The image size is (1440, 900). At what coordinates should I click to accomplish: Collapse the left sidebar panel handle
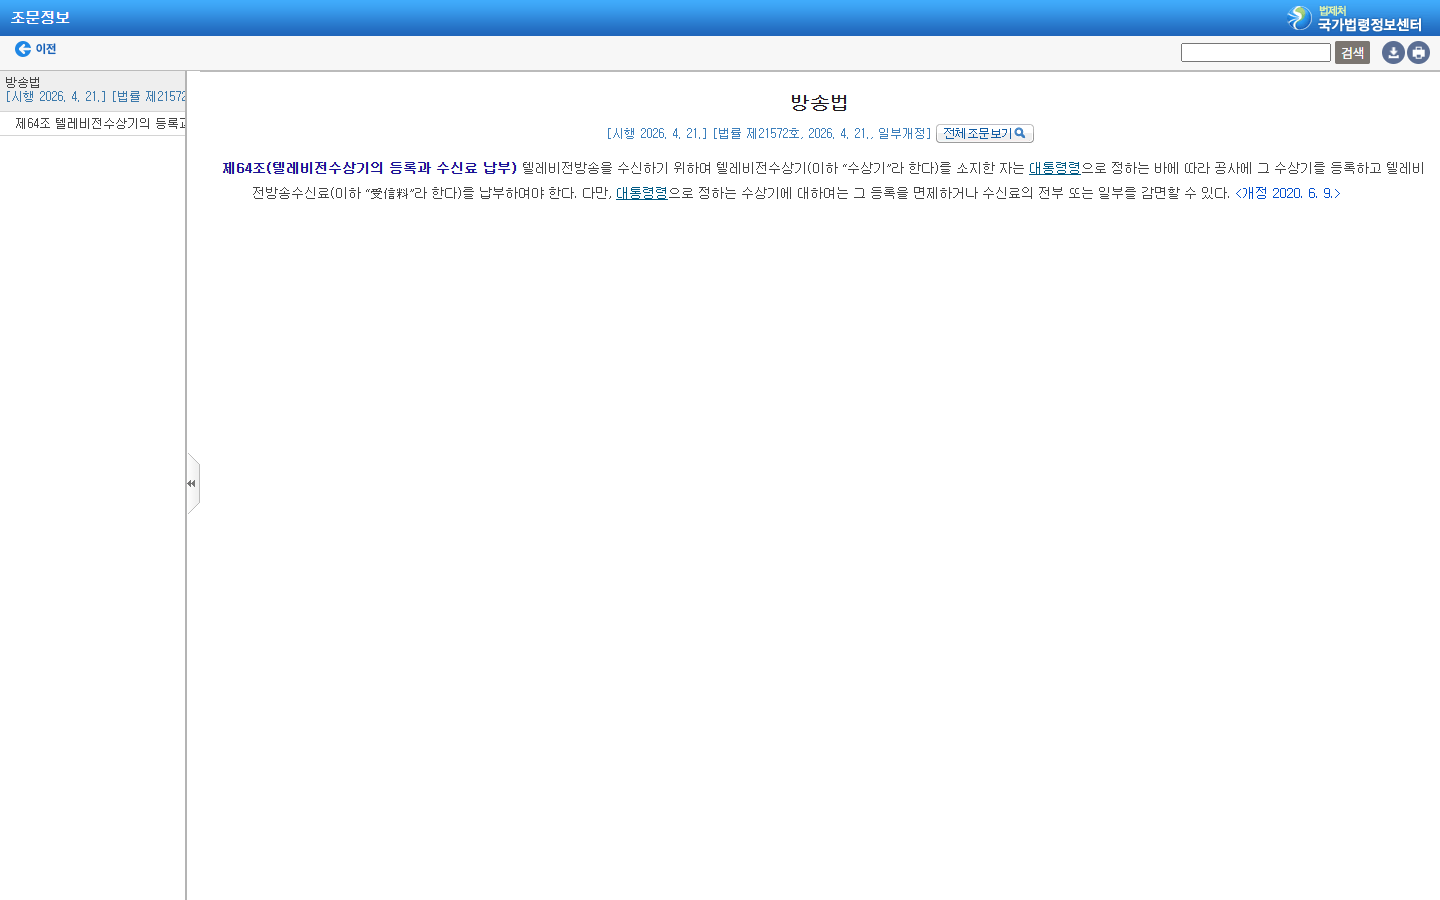pos(192,484)
